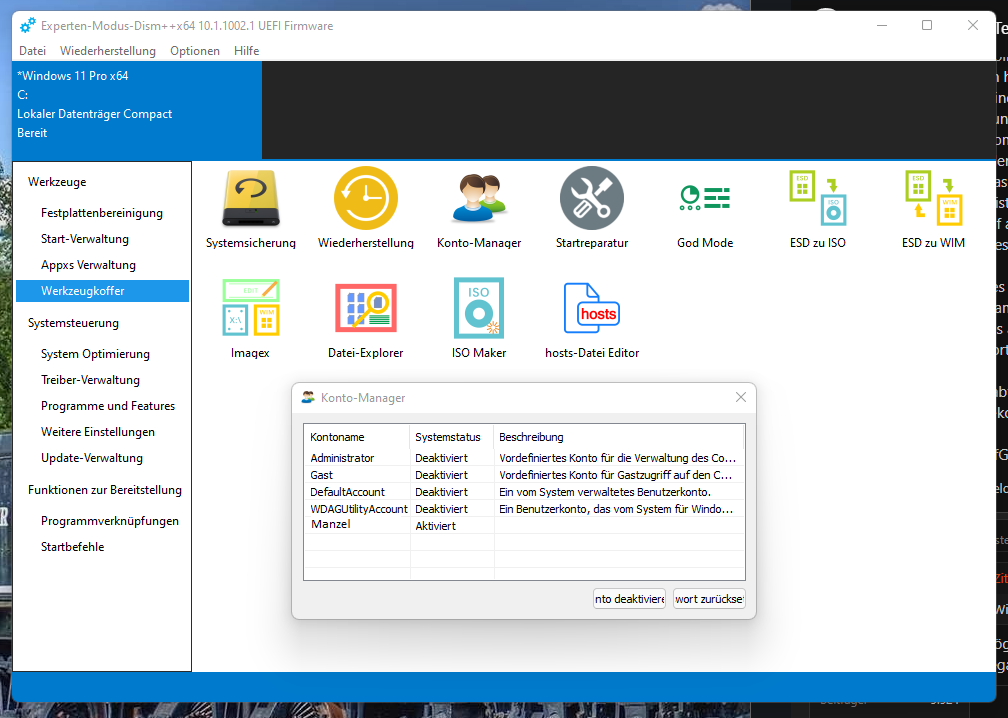Select the Administrator account row
This screenshot has height=718, width=1008.
524,458
